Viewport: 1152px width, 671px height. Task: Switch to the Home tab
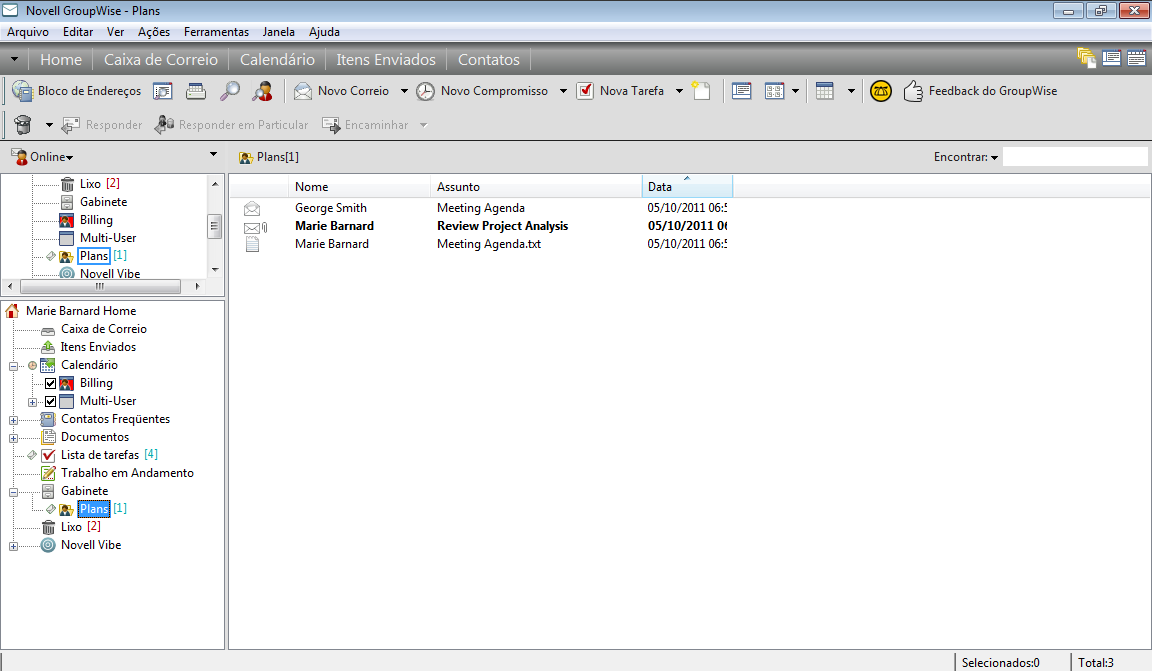61,60
